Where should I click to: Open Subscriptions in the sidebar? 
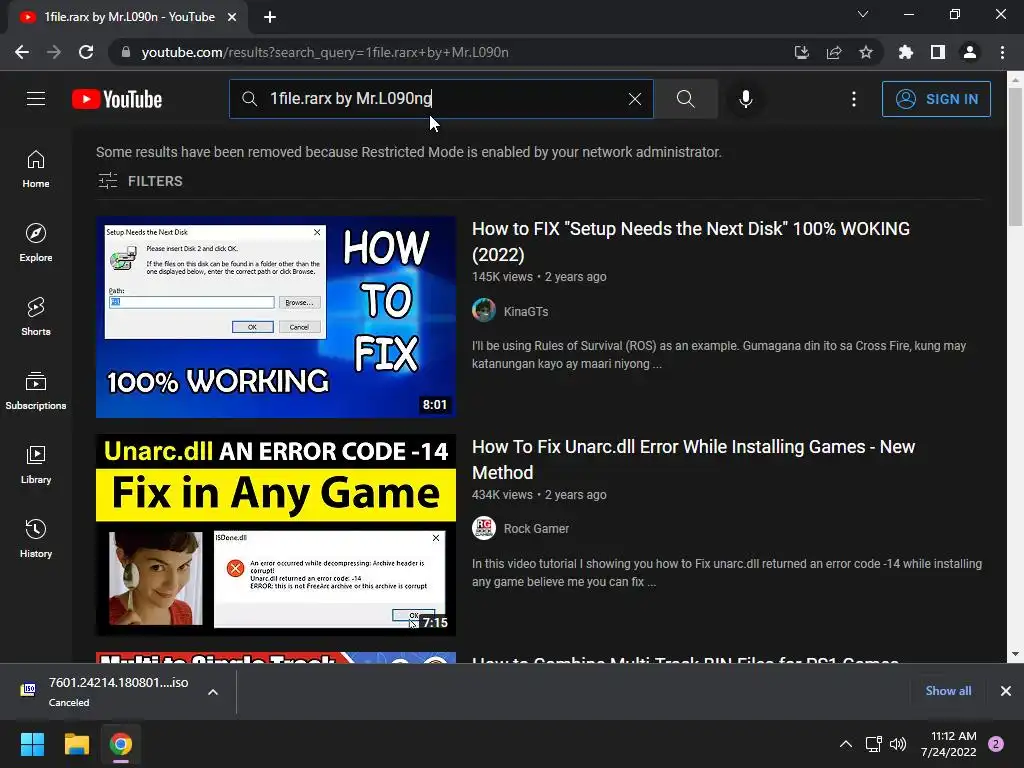pos(36,391)
